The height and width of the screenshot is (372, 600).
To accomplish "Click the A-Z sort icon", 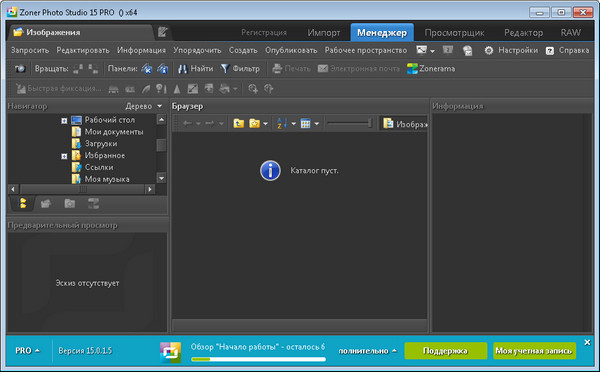I will (282, 124).
